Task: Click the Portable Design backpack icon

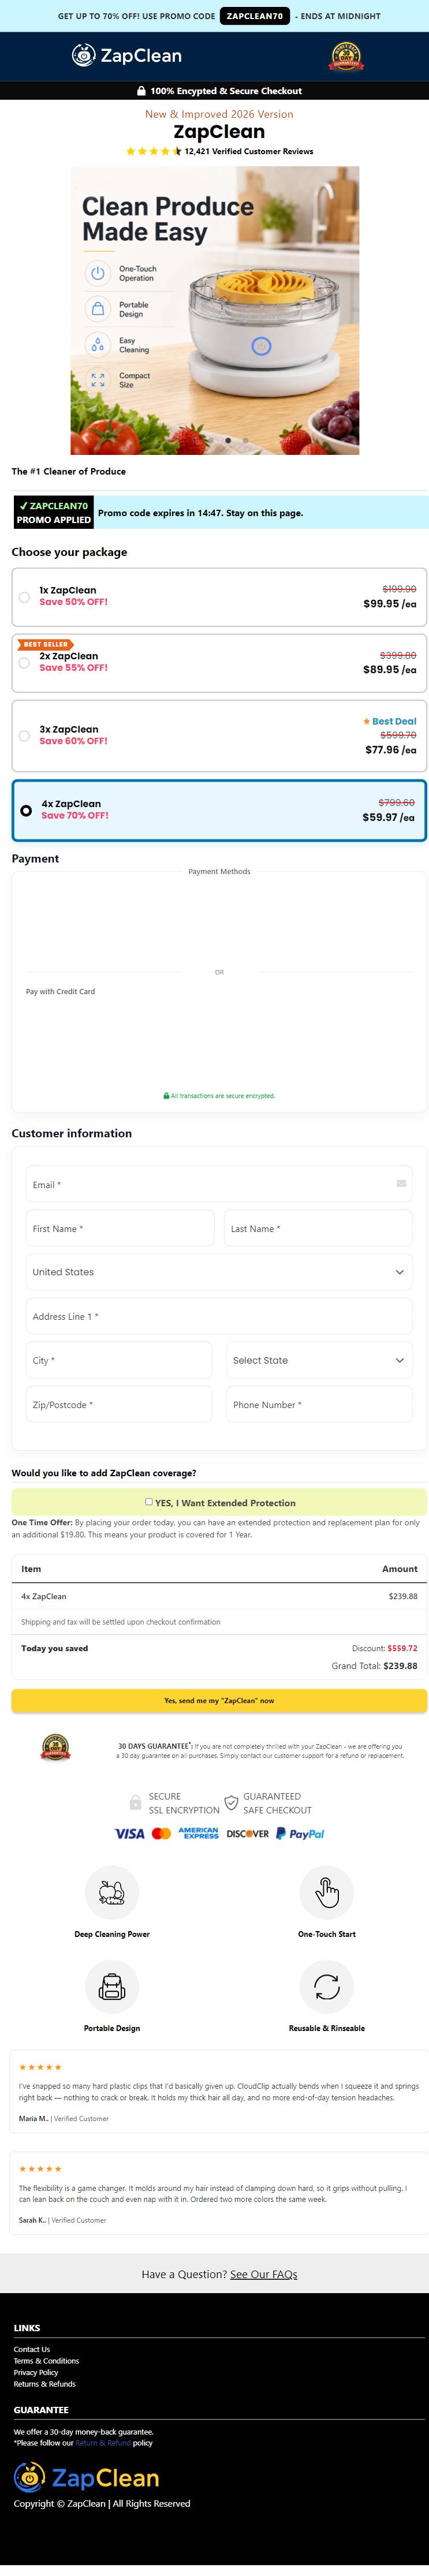Action: [112, 1986]
